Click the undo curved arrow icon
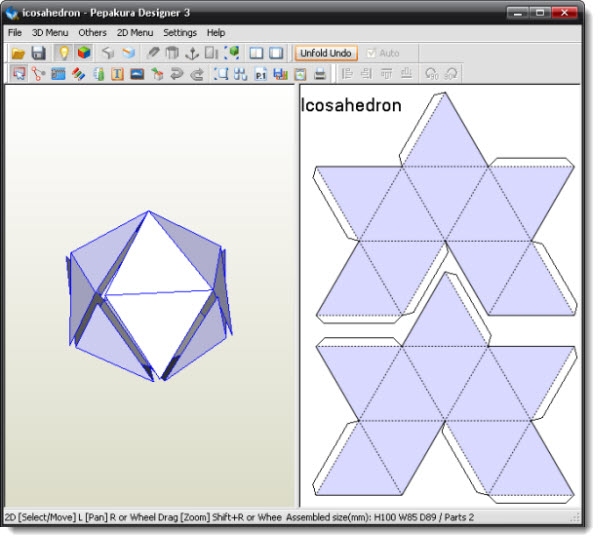This screenshot has height=542, width=600. pos(177,74)
